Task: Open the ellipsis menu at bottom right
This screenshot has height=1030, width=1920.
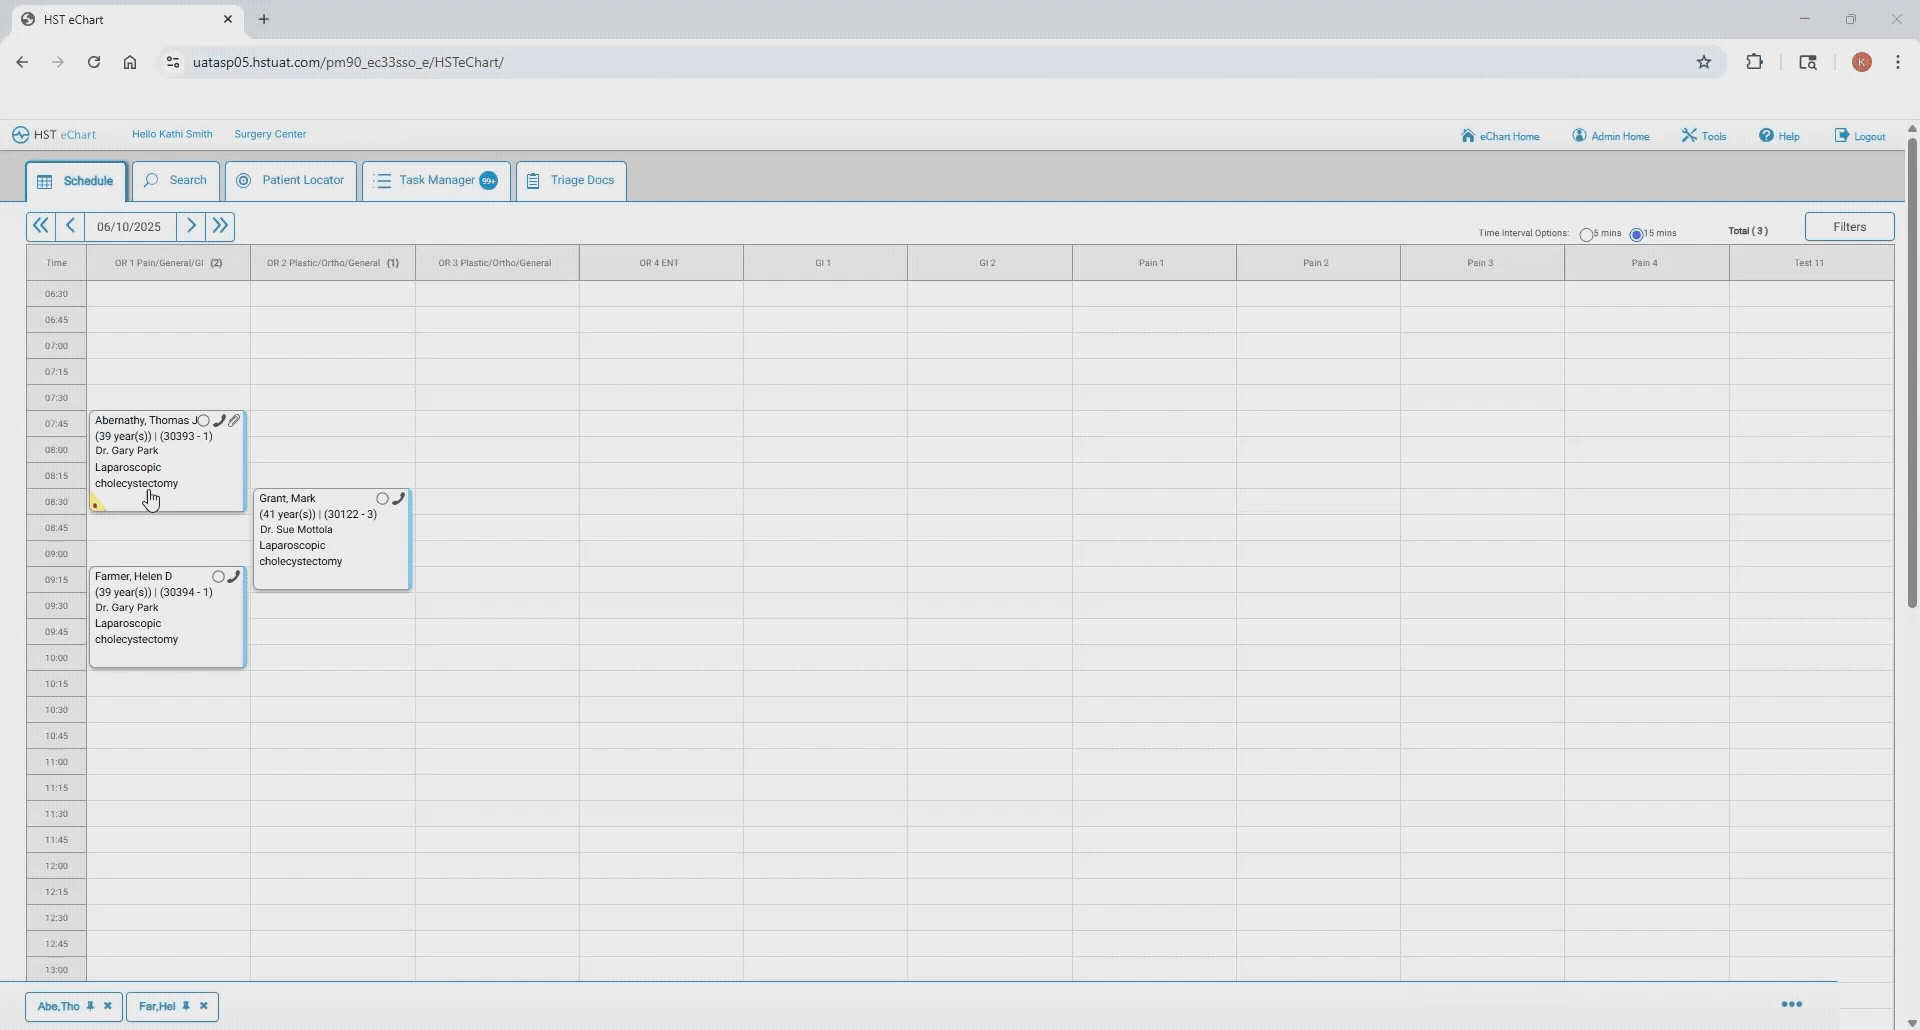Action: pos(1792,1004)
